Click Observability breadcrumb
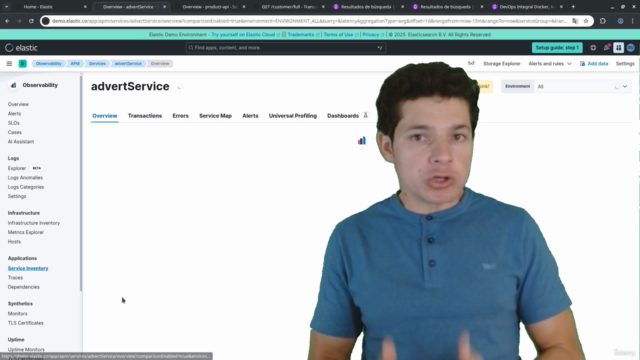The height and width of the screenshot is (360, 640). 48,64
